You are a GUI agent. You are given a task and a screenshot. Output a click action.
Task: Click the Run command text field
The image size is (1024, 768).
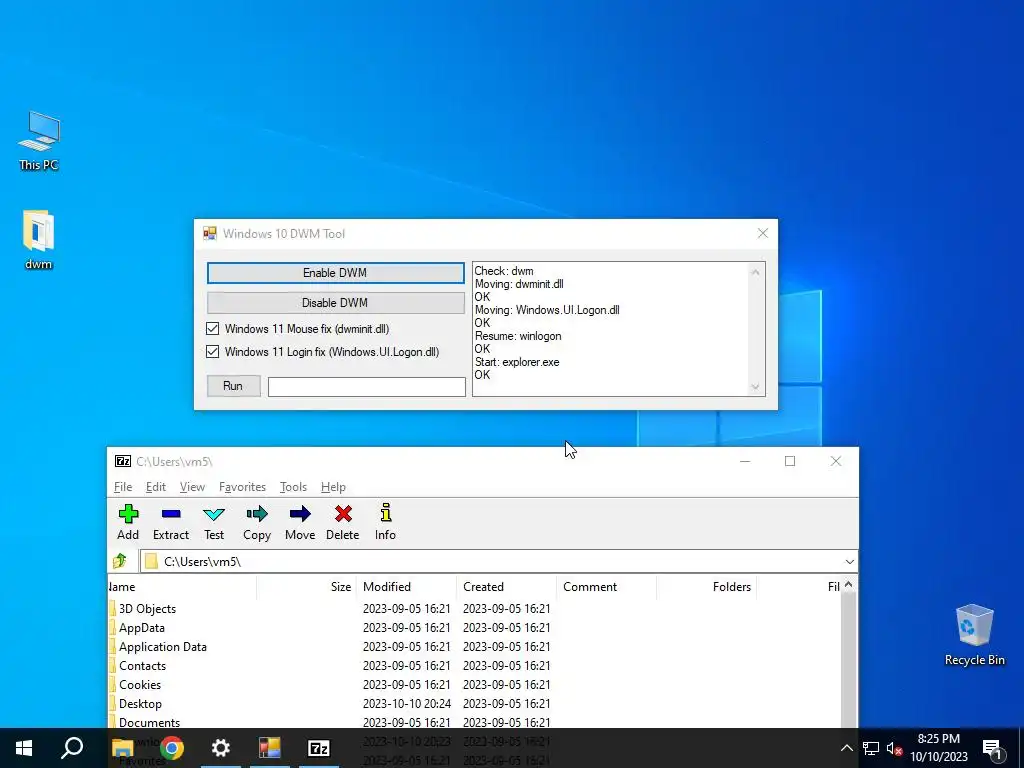[366, 387]
